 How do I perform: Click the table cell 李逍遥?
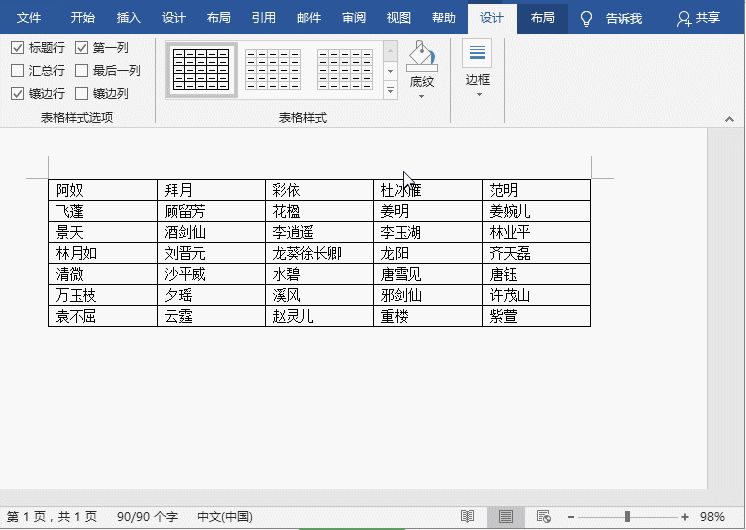click(319, 232)
